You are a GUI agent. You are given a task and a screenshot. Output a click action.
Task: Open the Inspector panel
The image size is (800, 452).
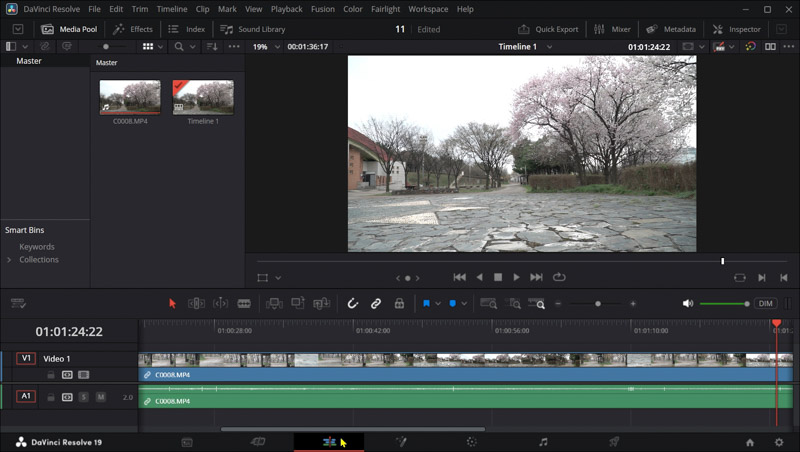[x=736, y=29]
